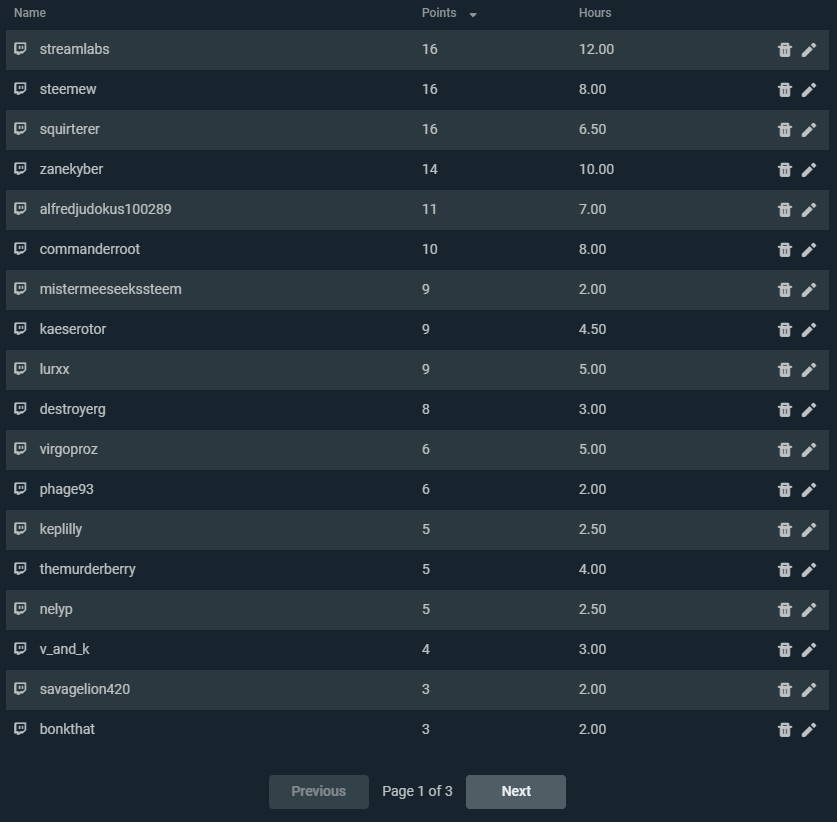
Task: Click the Previous page button
Action: pos(318,791)
